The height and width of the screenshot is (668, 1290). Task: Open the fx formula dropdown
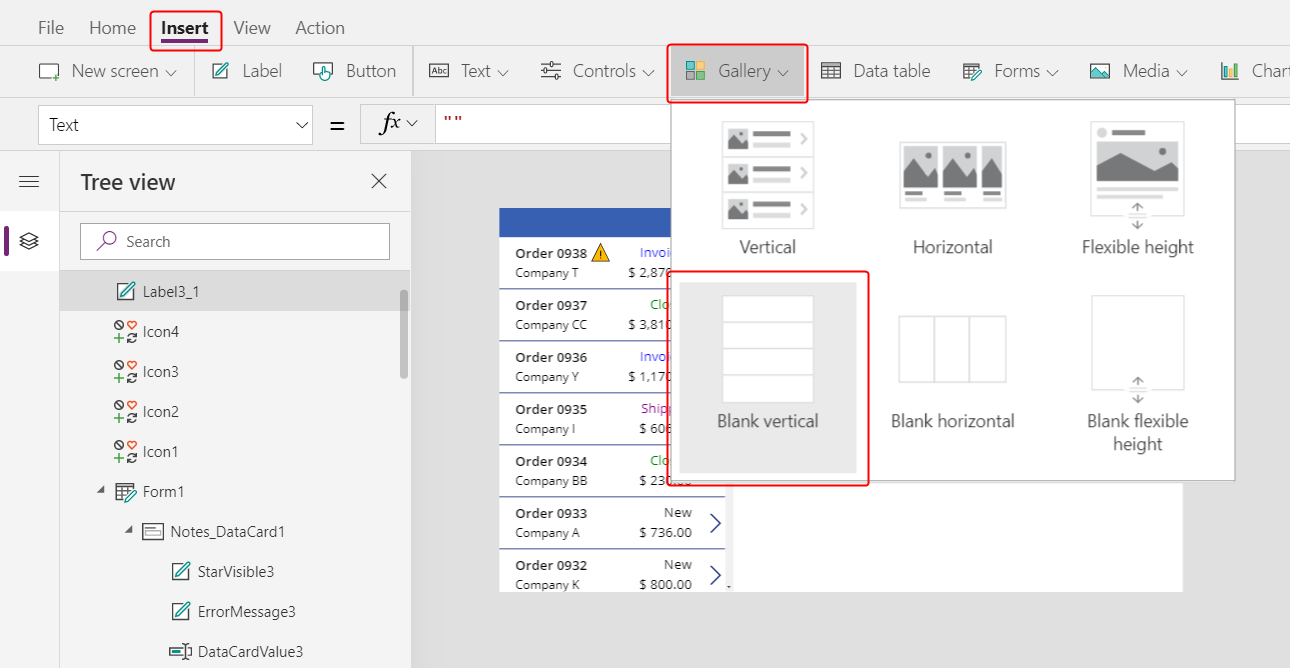(398, 124)
